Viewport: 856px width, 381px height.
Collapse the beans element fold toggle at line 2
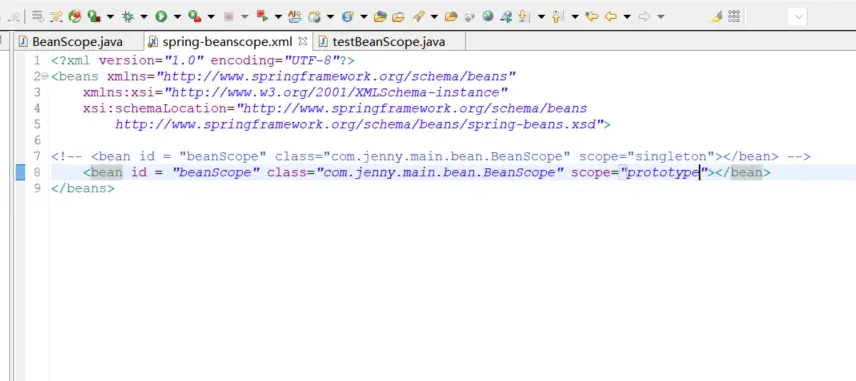(45, 76)
